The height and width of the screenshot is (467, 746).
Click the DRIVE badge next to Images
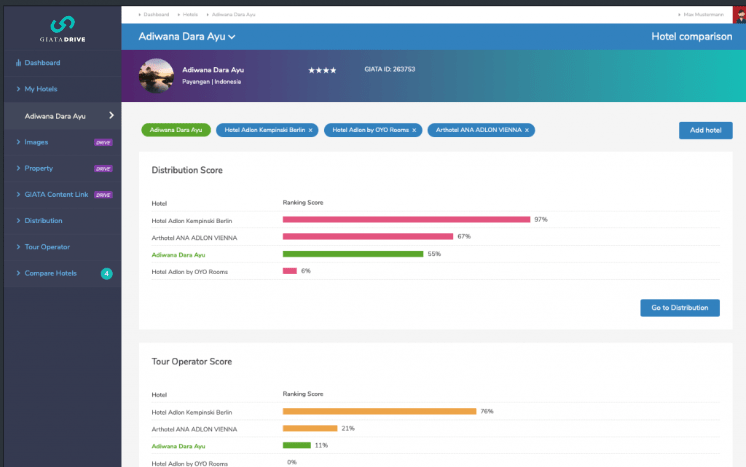click(102, 142)
